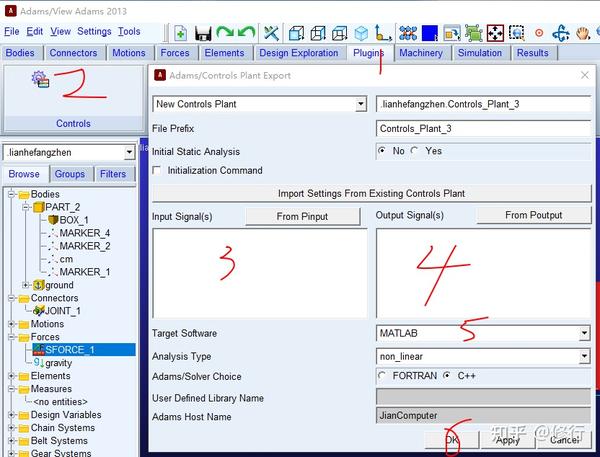Click the center view four-arrows icon

click(x=495, y=33)
